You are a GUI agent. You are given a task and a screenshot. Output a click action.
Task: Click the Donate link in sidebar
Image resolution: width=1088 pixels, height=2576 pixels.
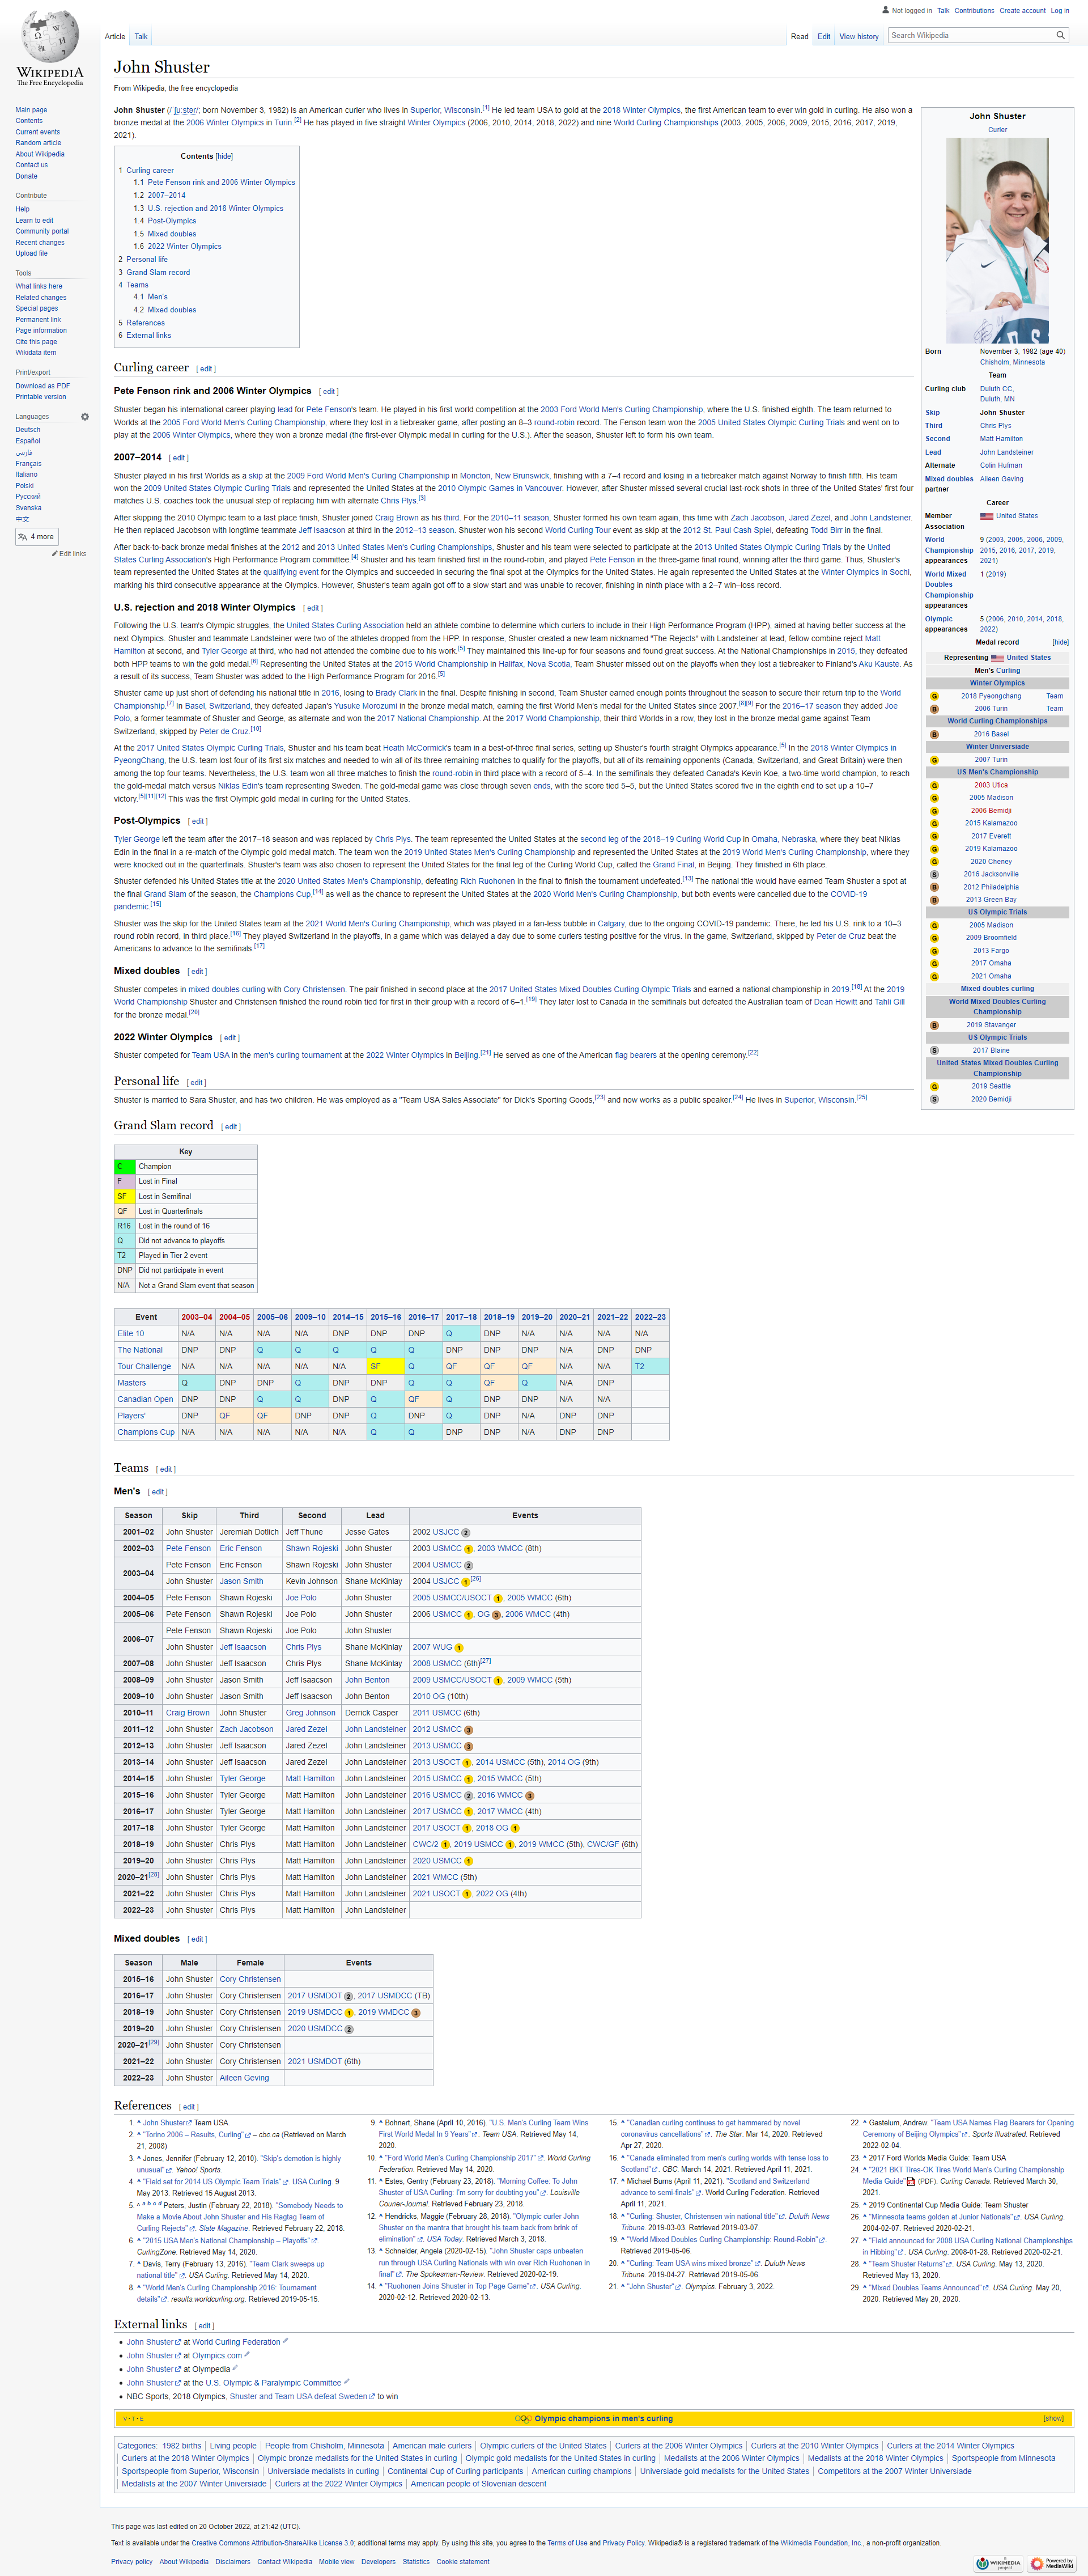coord(25,175)
